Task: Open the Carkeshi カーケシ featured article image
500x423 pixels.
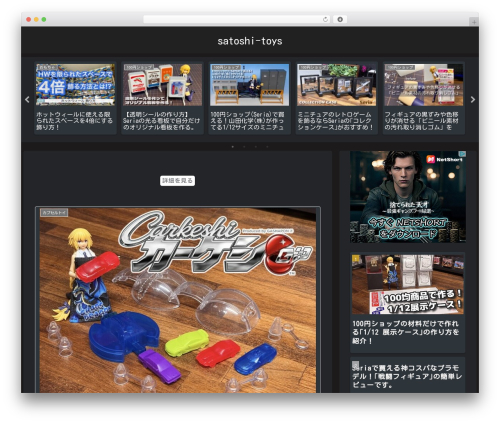Action: tap(178, 300)
